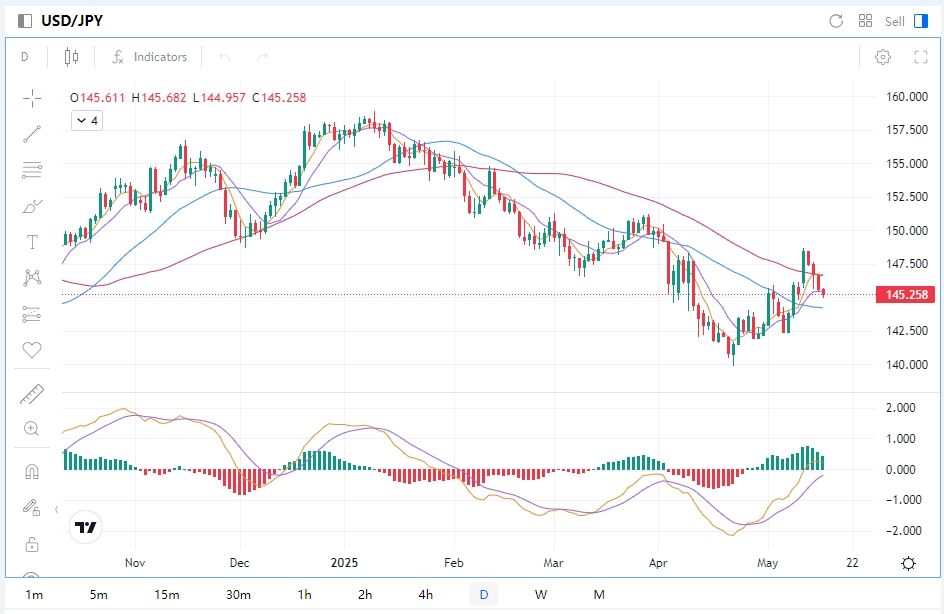Select the forecasting and measurement tool
944x614 pixels.
(x=32, y=314)
